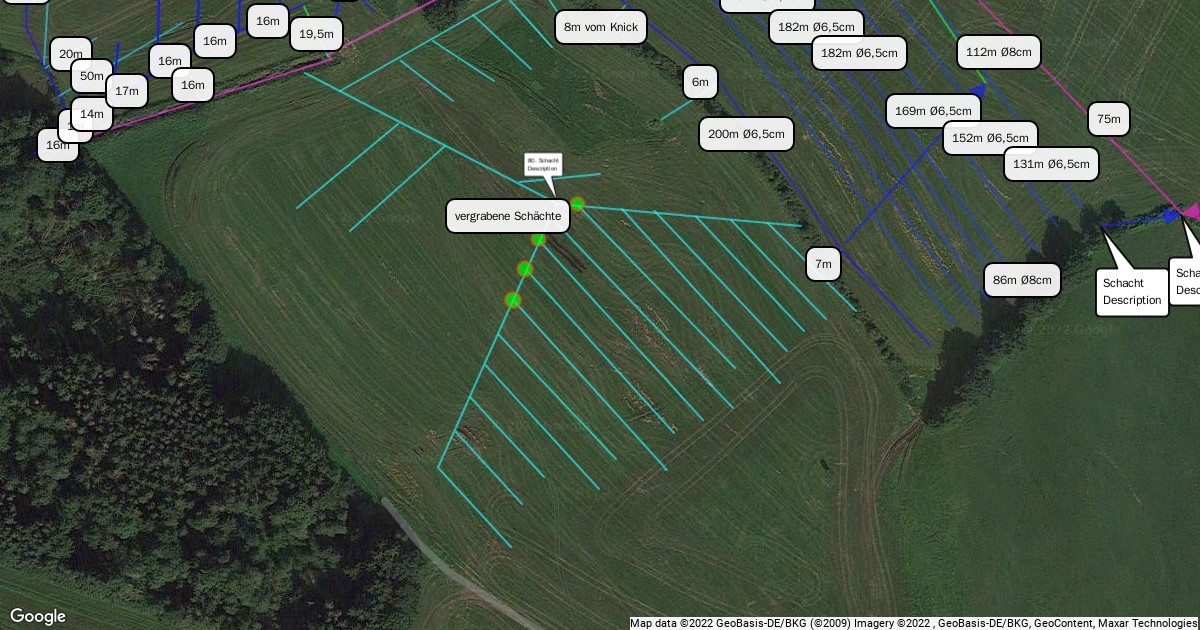Select the 50m label
The height and width of the screenshot is (630, 1200).
click(x=91, y=76)
